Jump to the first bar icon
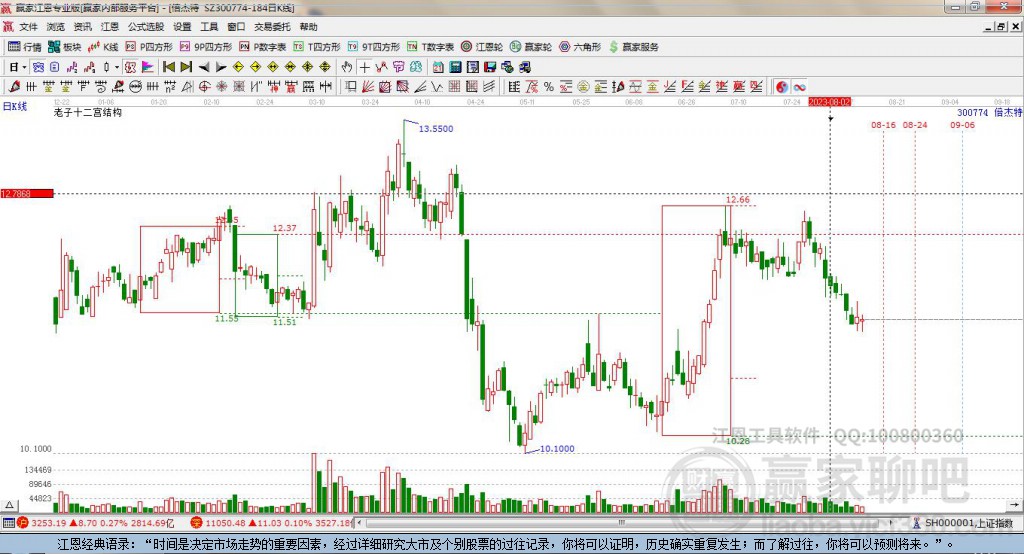This screenshot has height=554, width=1024. point(169,67)
